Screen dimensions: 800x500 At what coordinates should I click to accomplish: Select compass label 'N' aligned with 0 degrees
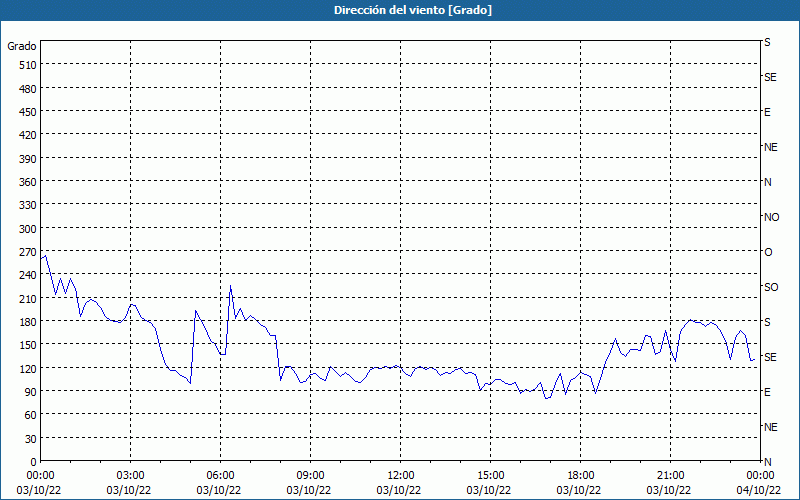[x=767, y=462]
